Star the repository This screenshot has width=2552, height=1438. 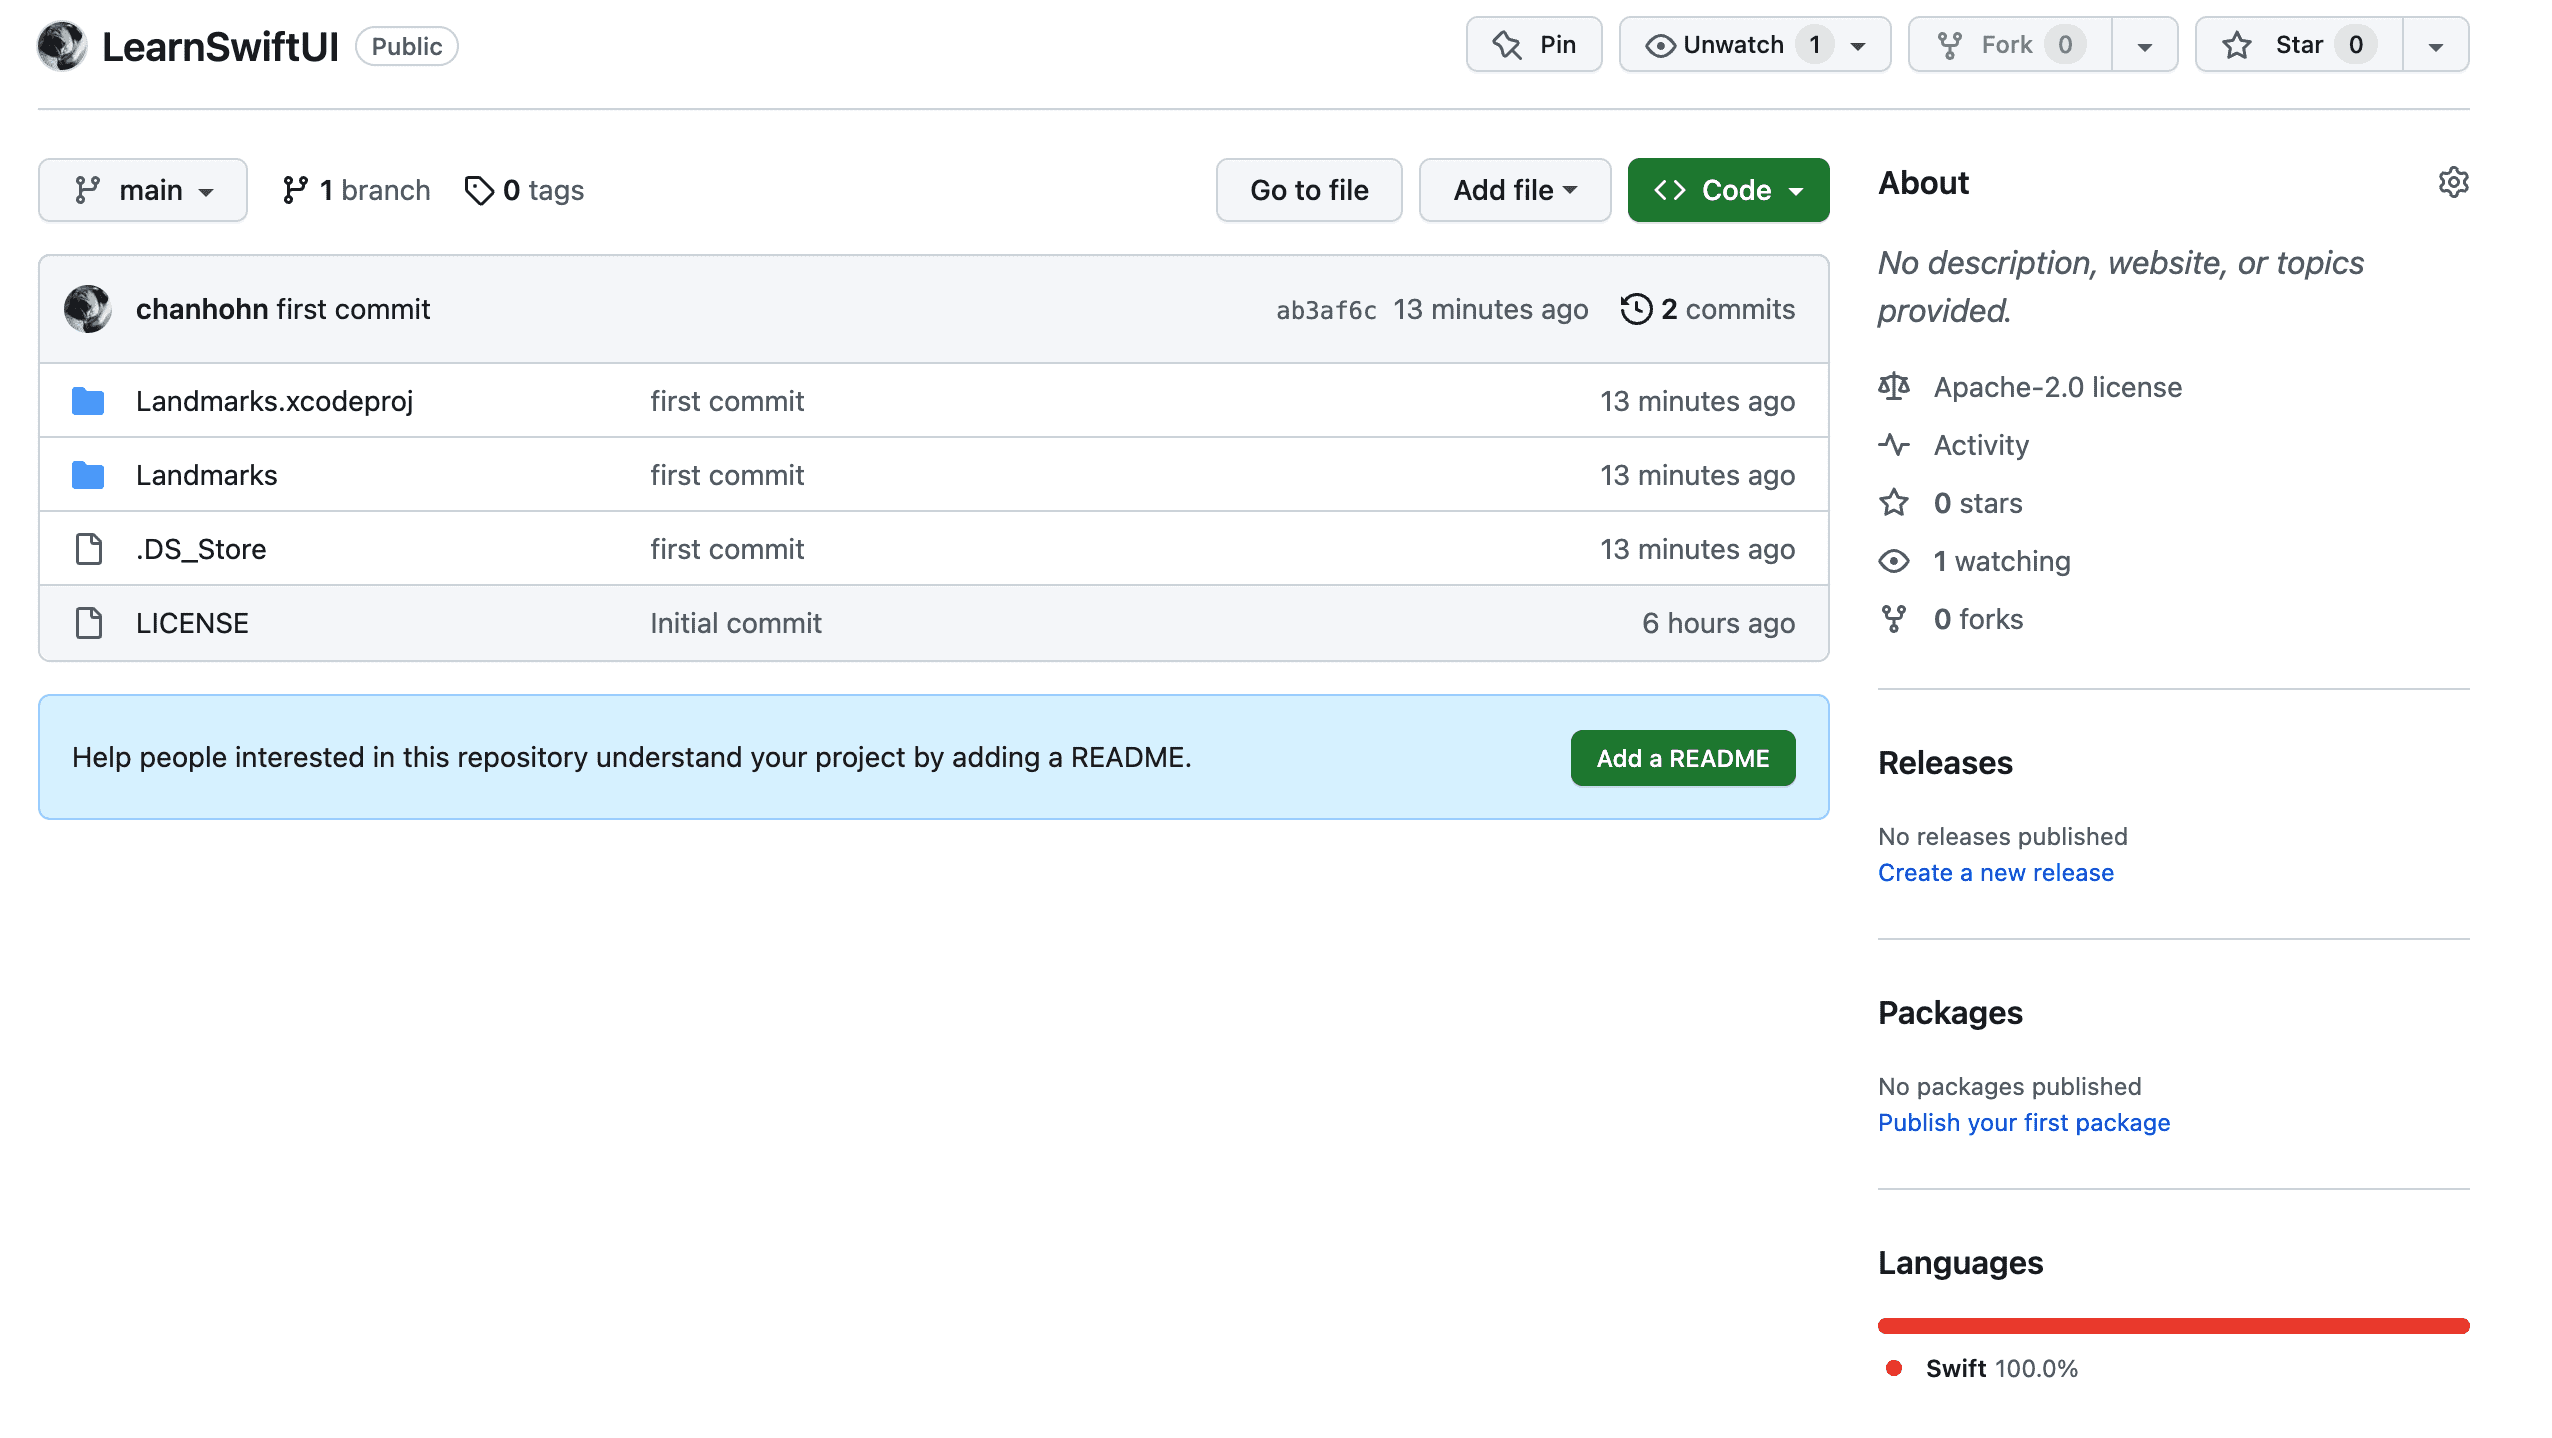click(x=2299, y=45)
